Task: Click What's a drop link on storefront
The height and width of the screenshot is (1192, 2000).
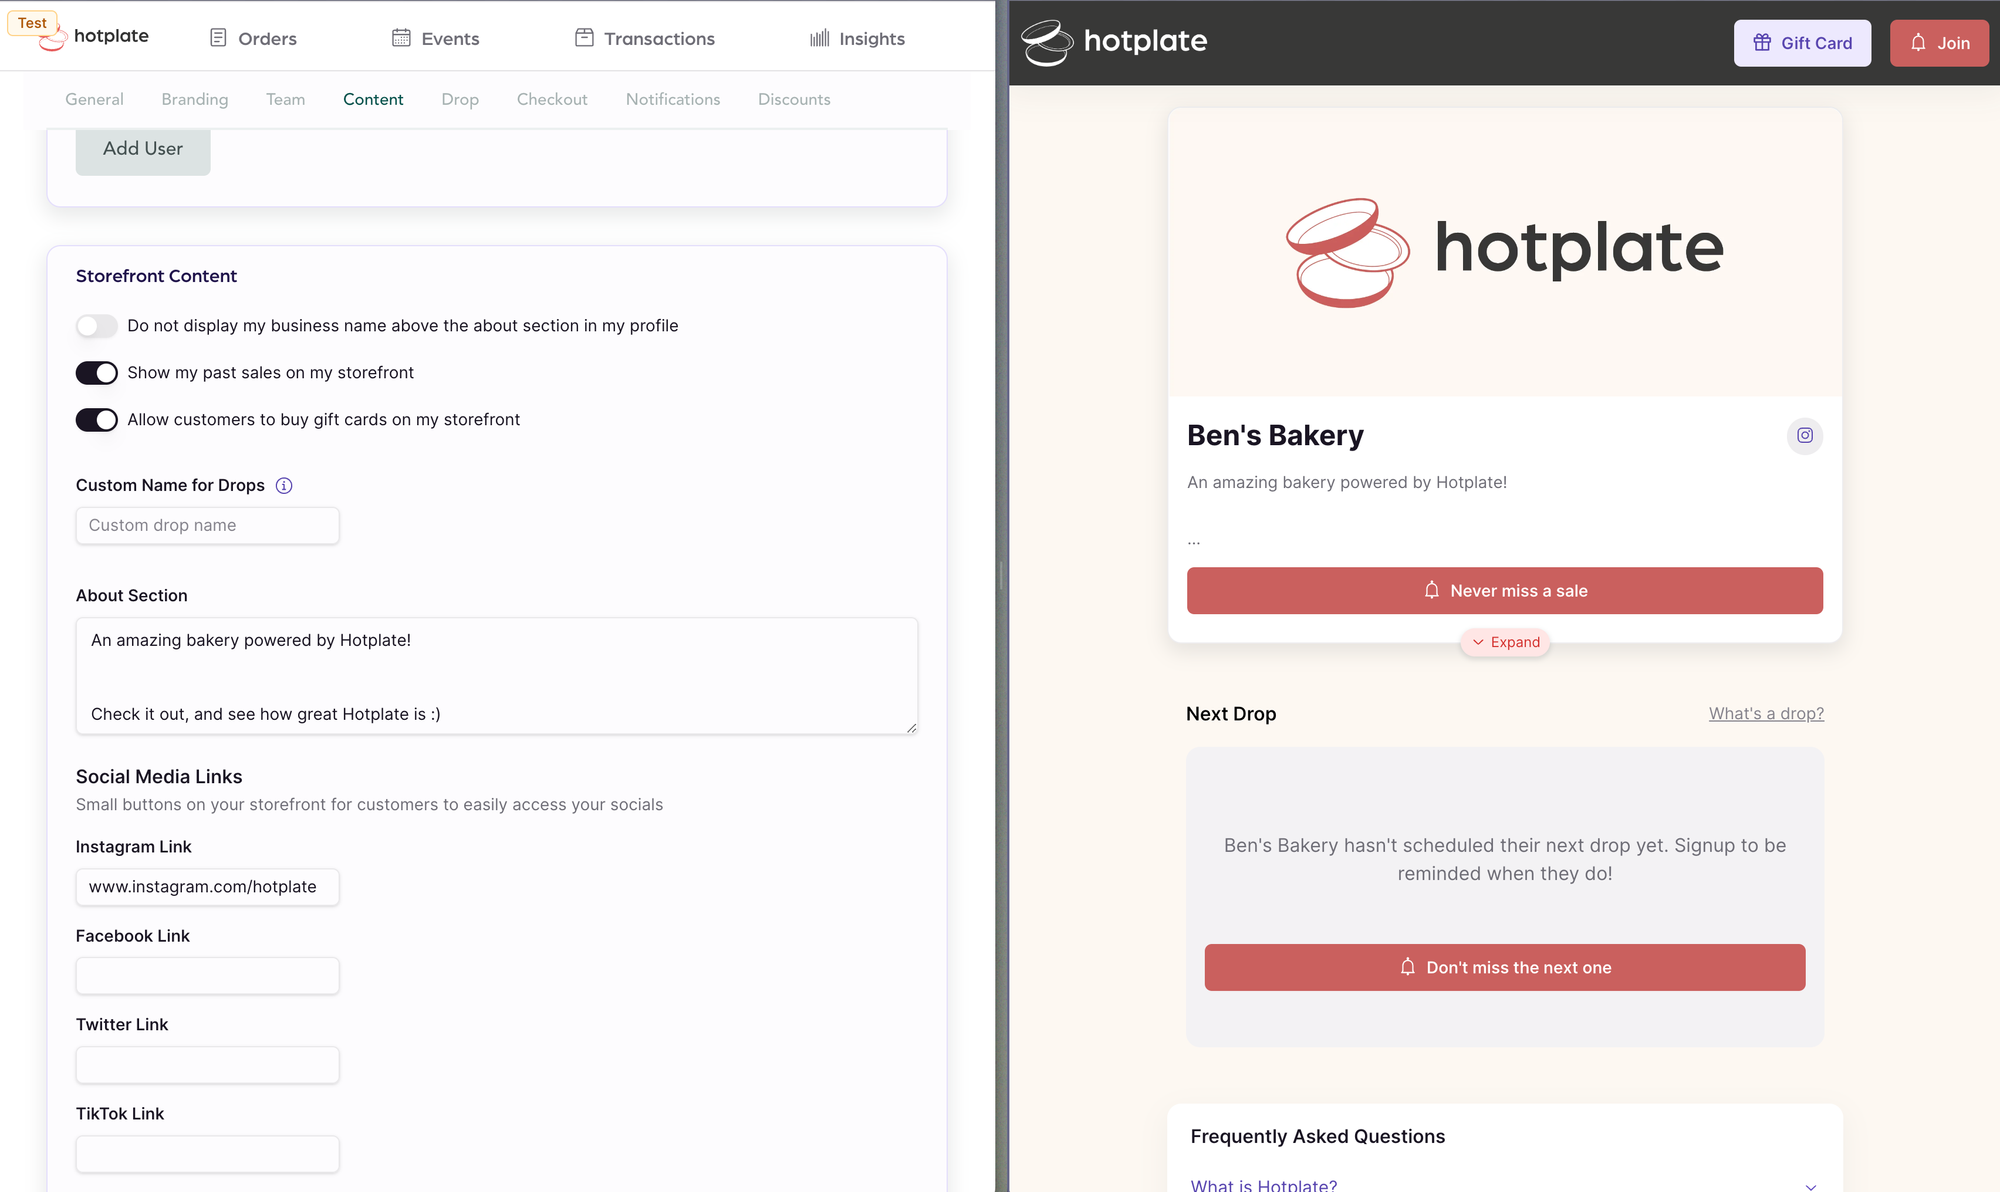Action: [x=1765, y=712]
